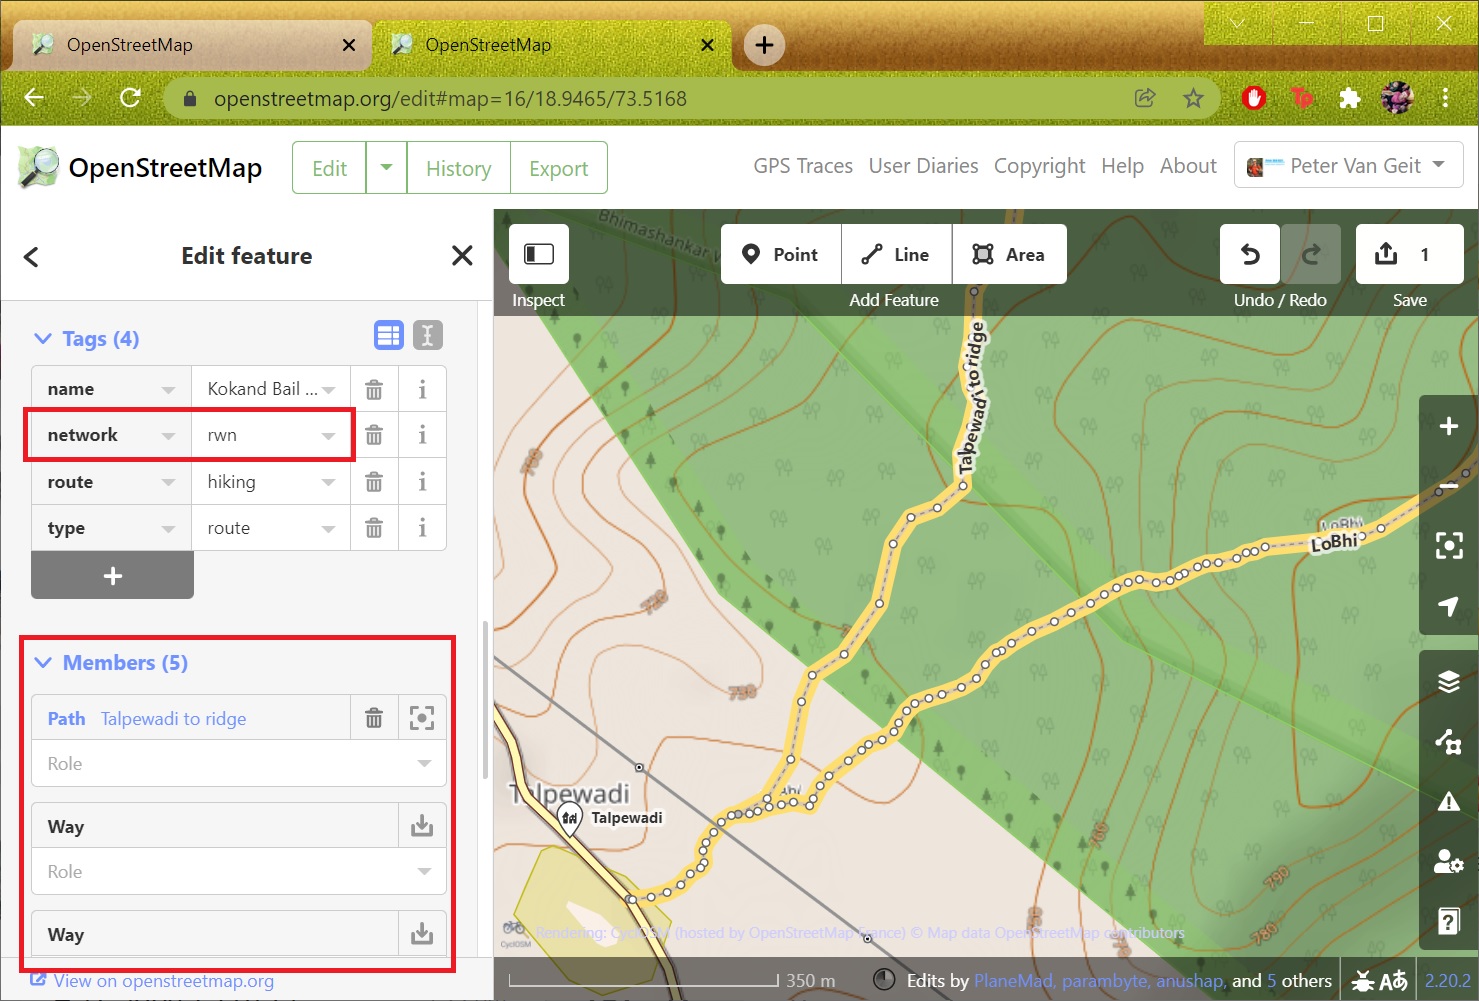Open the About page
1479x1001 pixels.
[1188, 166]
